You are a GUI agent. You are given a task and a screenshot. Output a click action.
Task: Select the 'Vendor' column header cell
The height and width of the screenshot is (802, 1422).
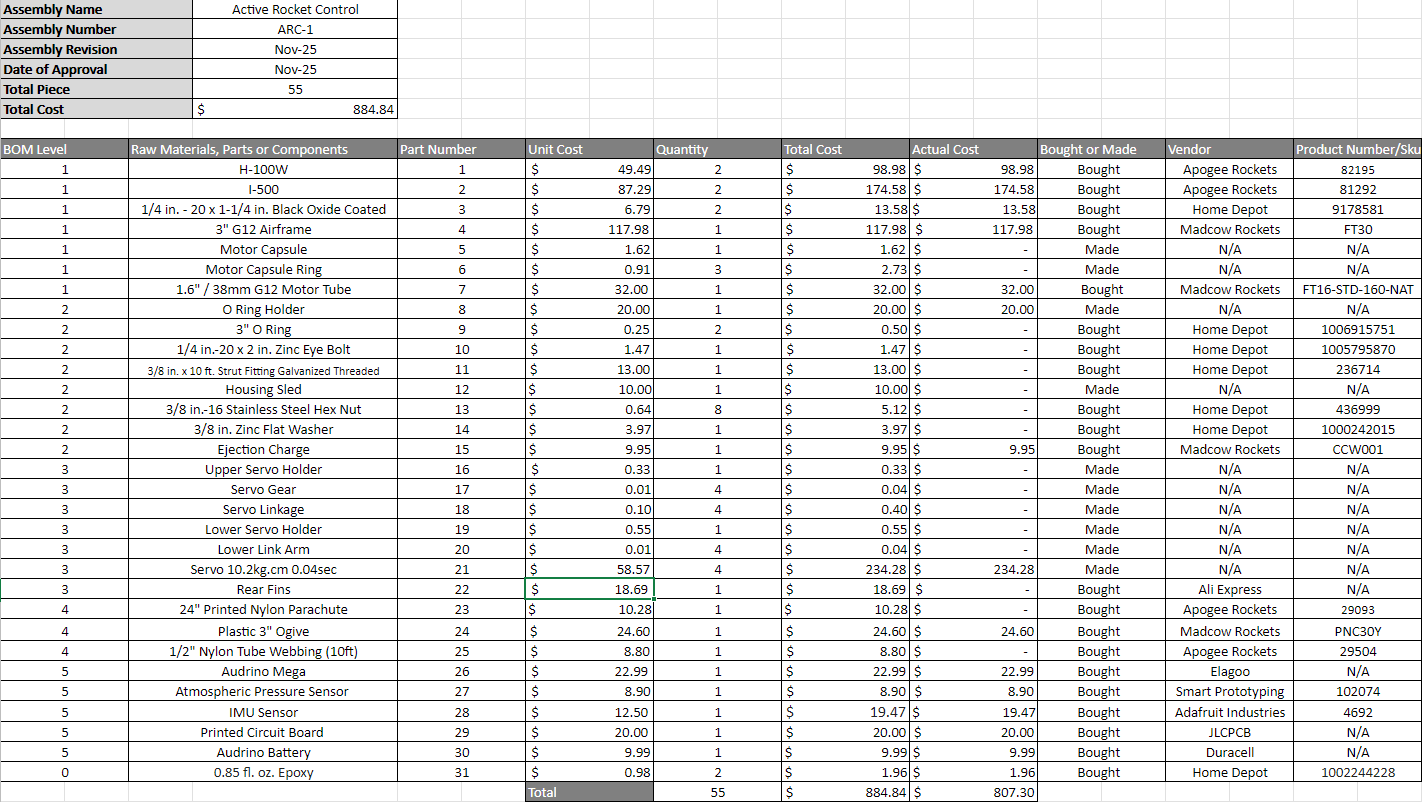tap(1229, 149)
